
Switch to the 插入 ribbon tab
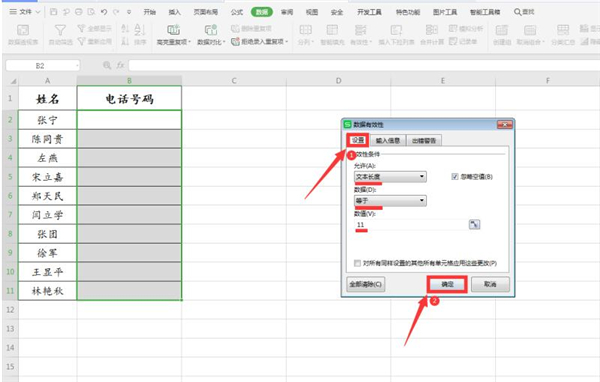click(x=174, y=12)
